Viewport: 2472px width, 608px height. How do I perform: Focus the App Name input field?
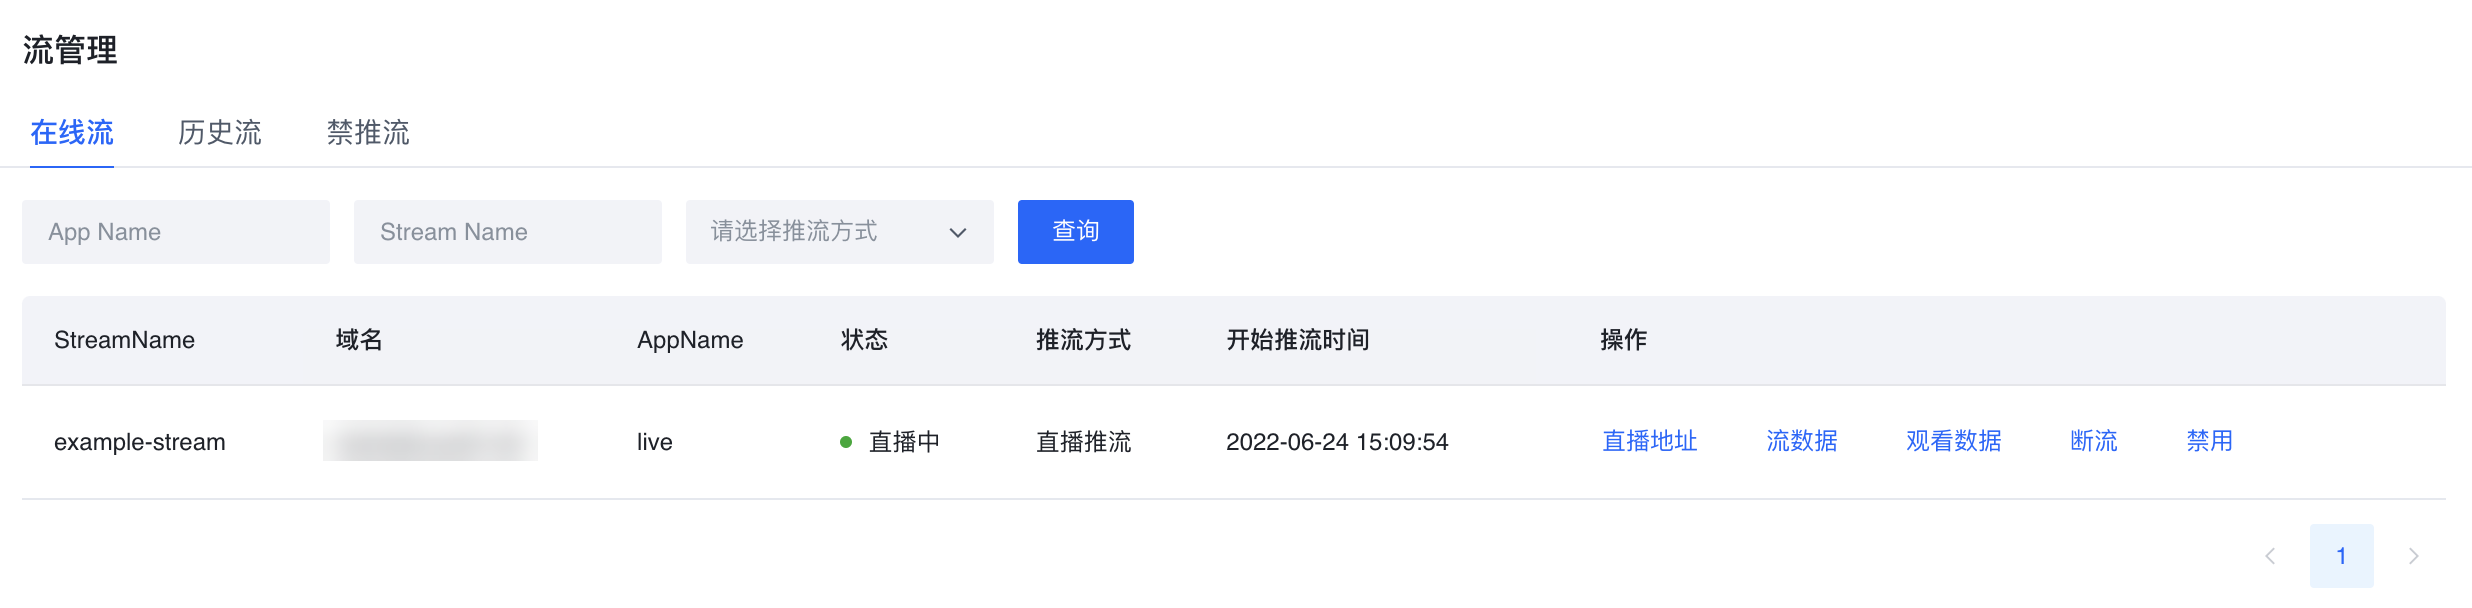point(176,232)
